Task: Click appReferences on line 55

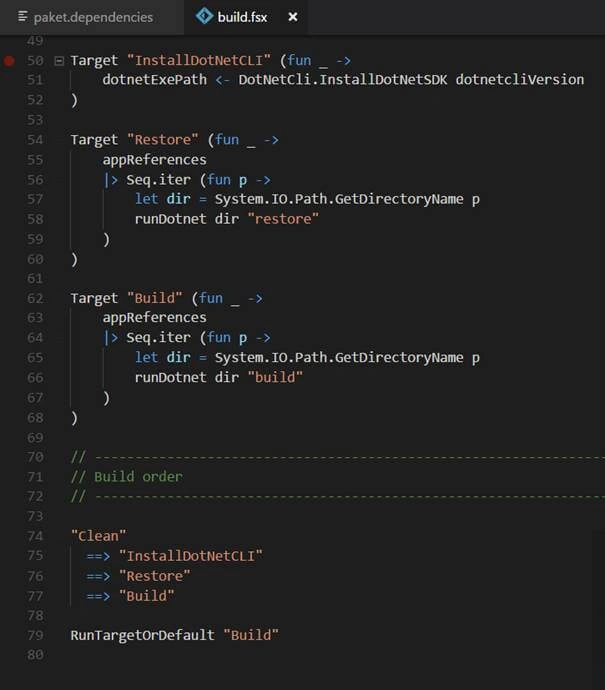Action: tap(154, 159)
